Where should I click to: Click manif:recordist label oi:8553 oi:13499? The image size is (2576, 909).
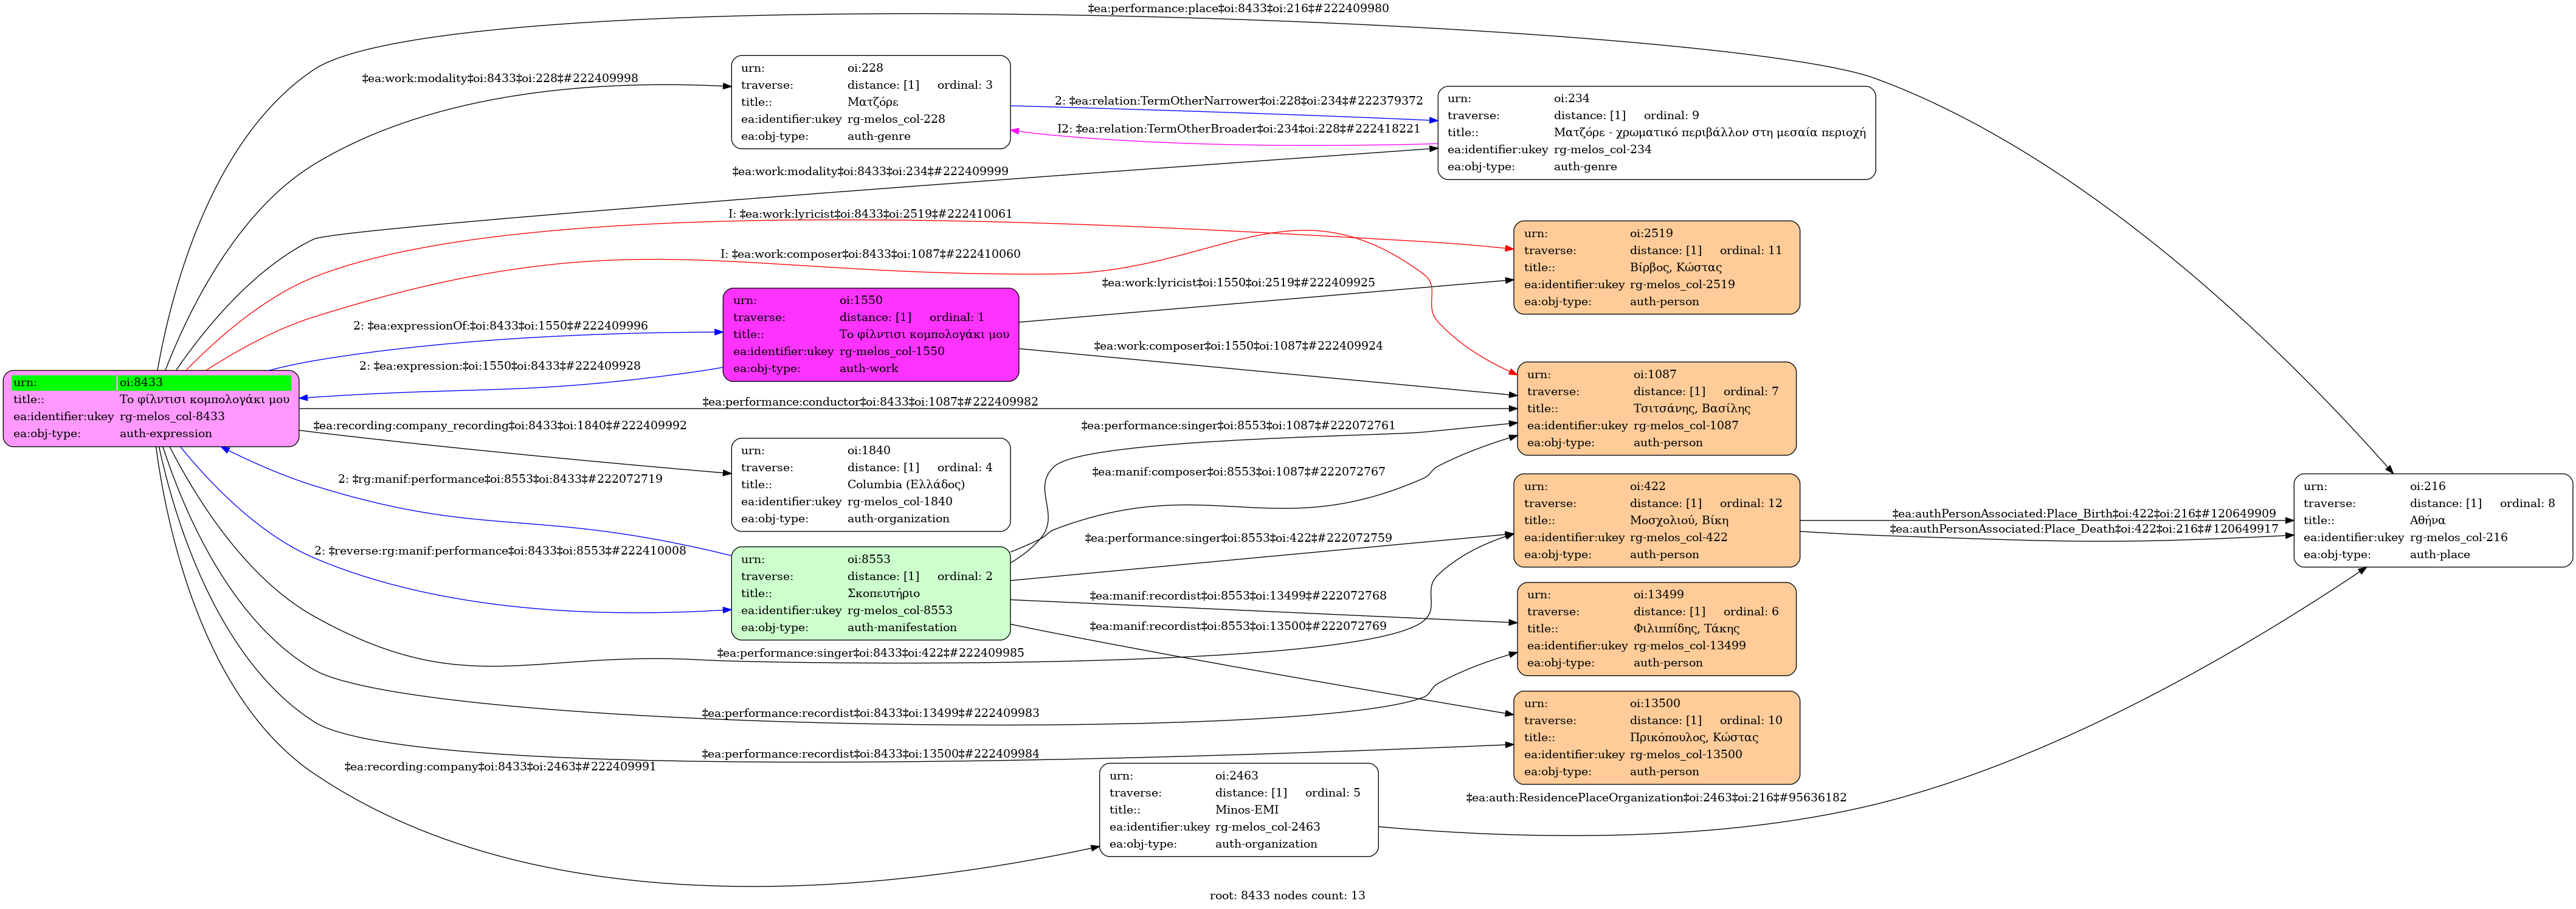(x=1238, y=596)
